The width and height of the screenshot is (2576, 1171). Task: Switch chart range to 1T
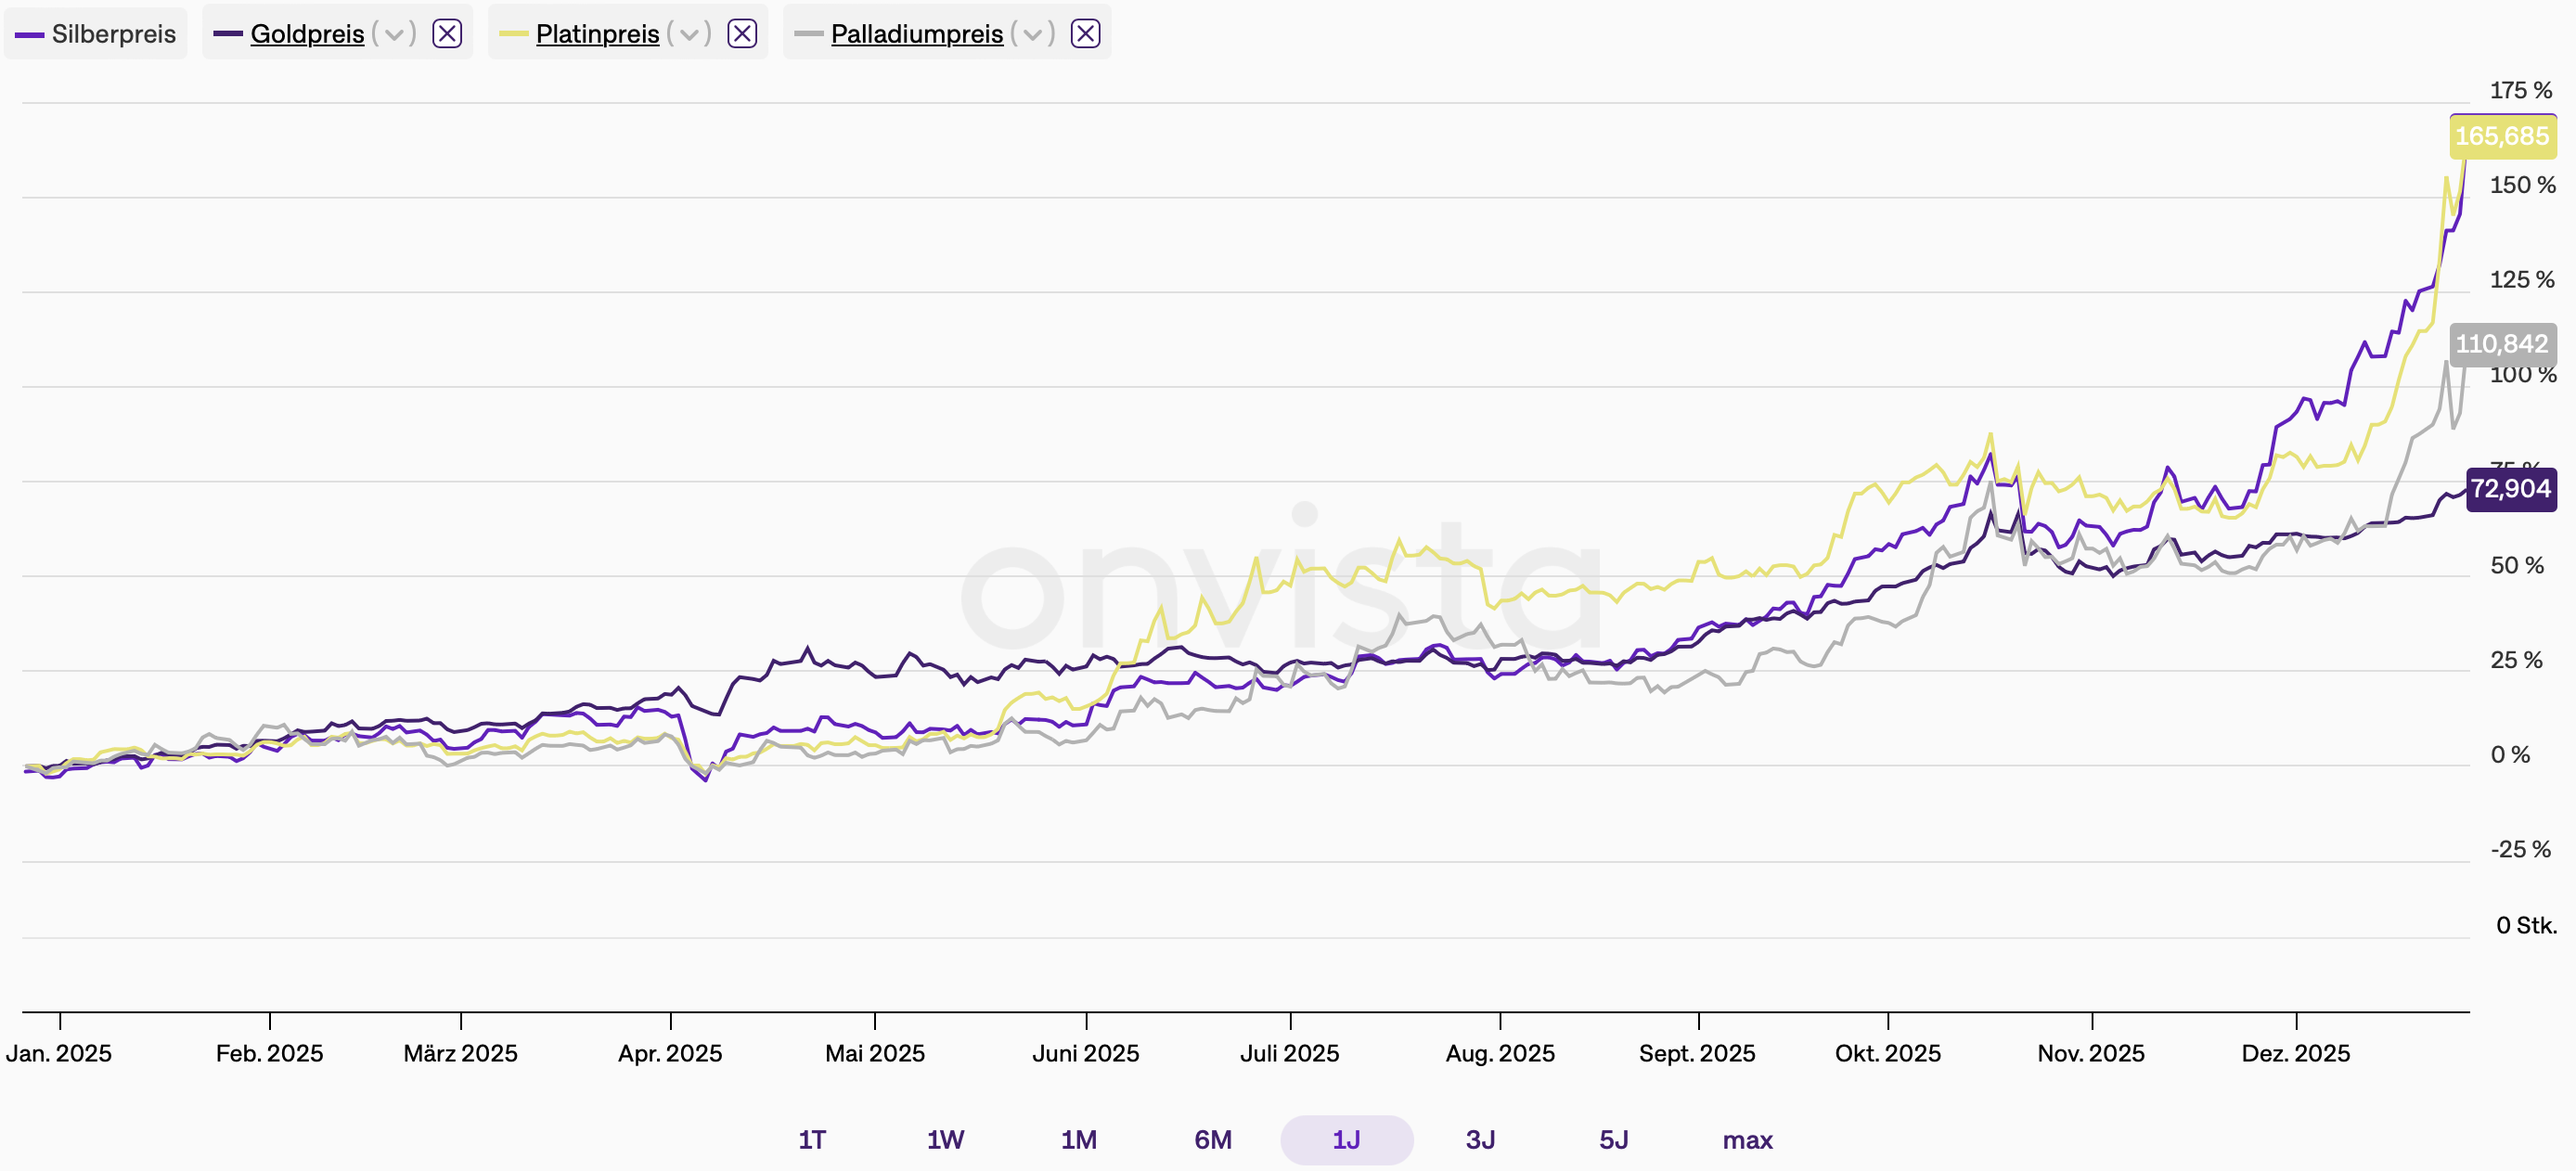pyautogui.click(x=812, y=1140)
